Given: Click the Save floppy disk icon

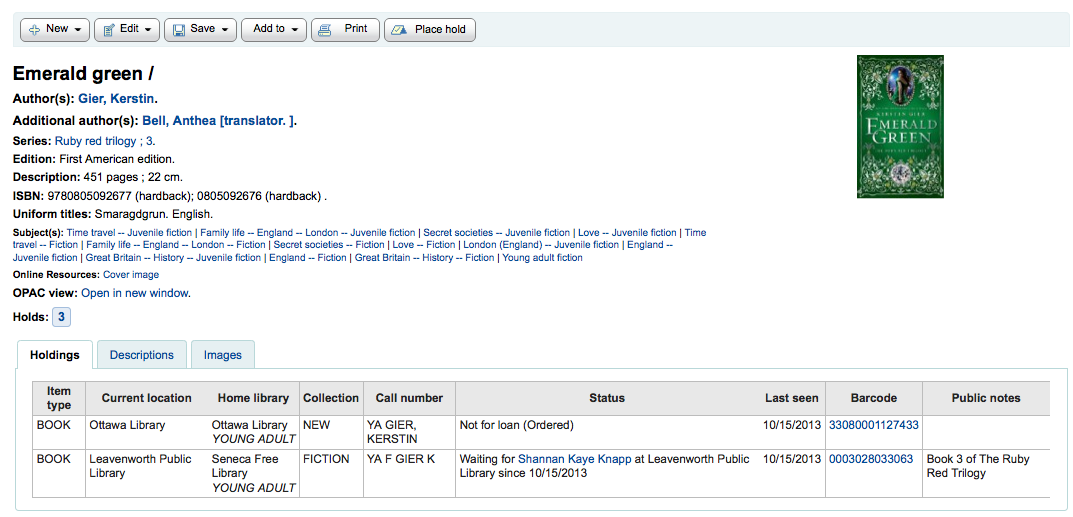Looking at the screenshot, I should [x=179, y=30].
